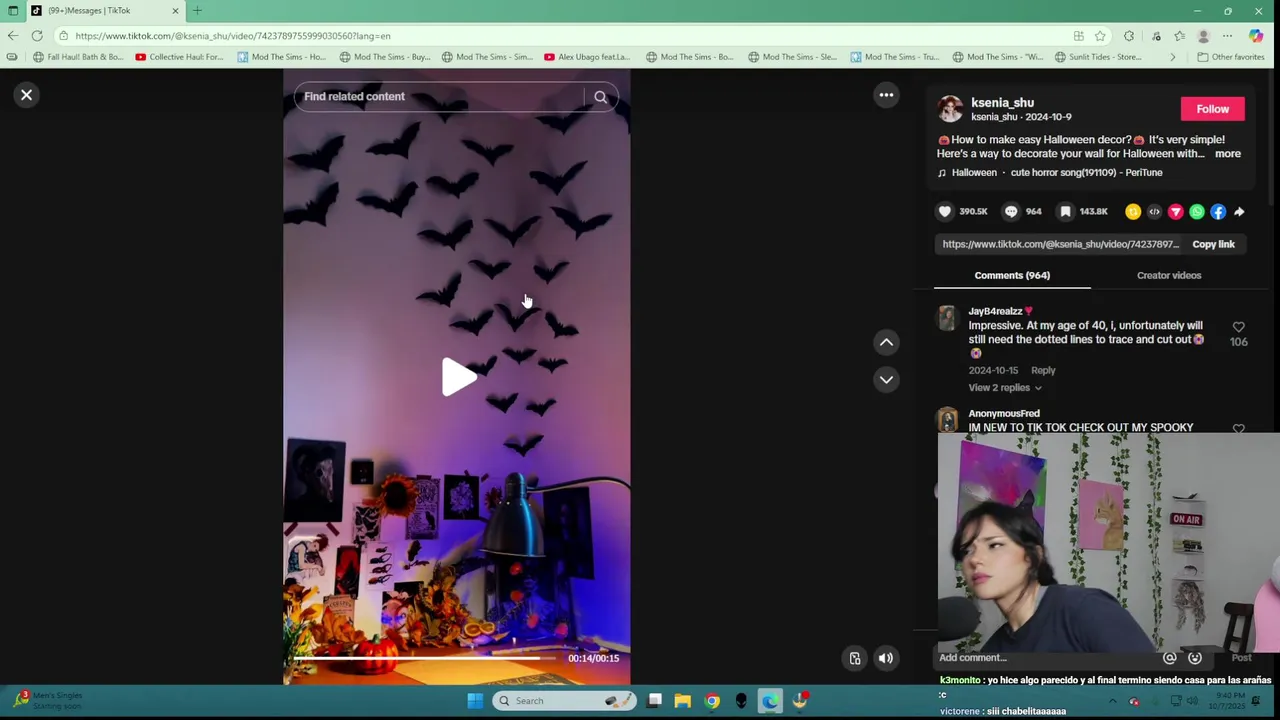Close the TikTok video viewer
This screenshot has height=720, width=1280.
point(27,95)
